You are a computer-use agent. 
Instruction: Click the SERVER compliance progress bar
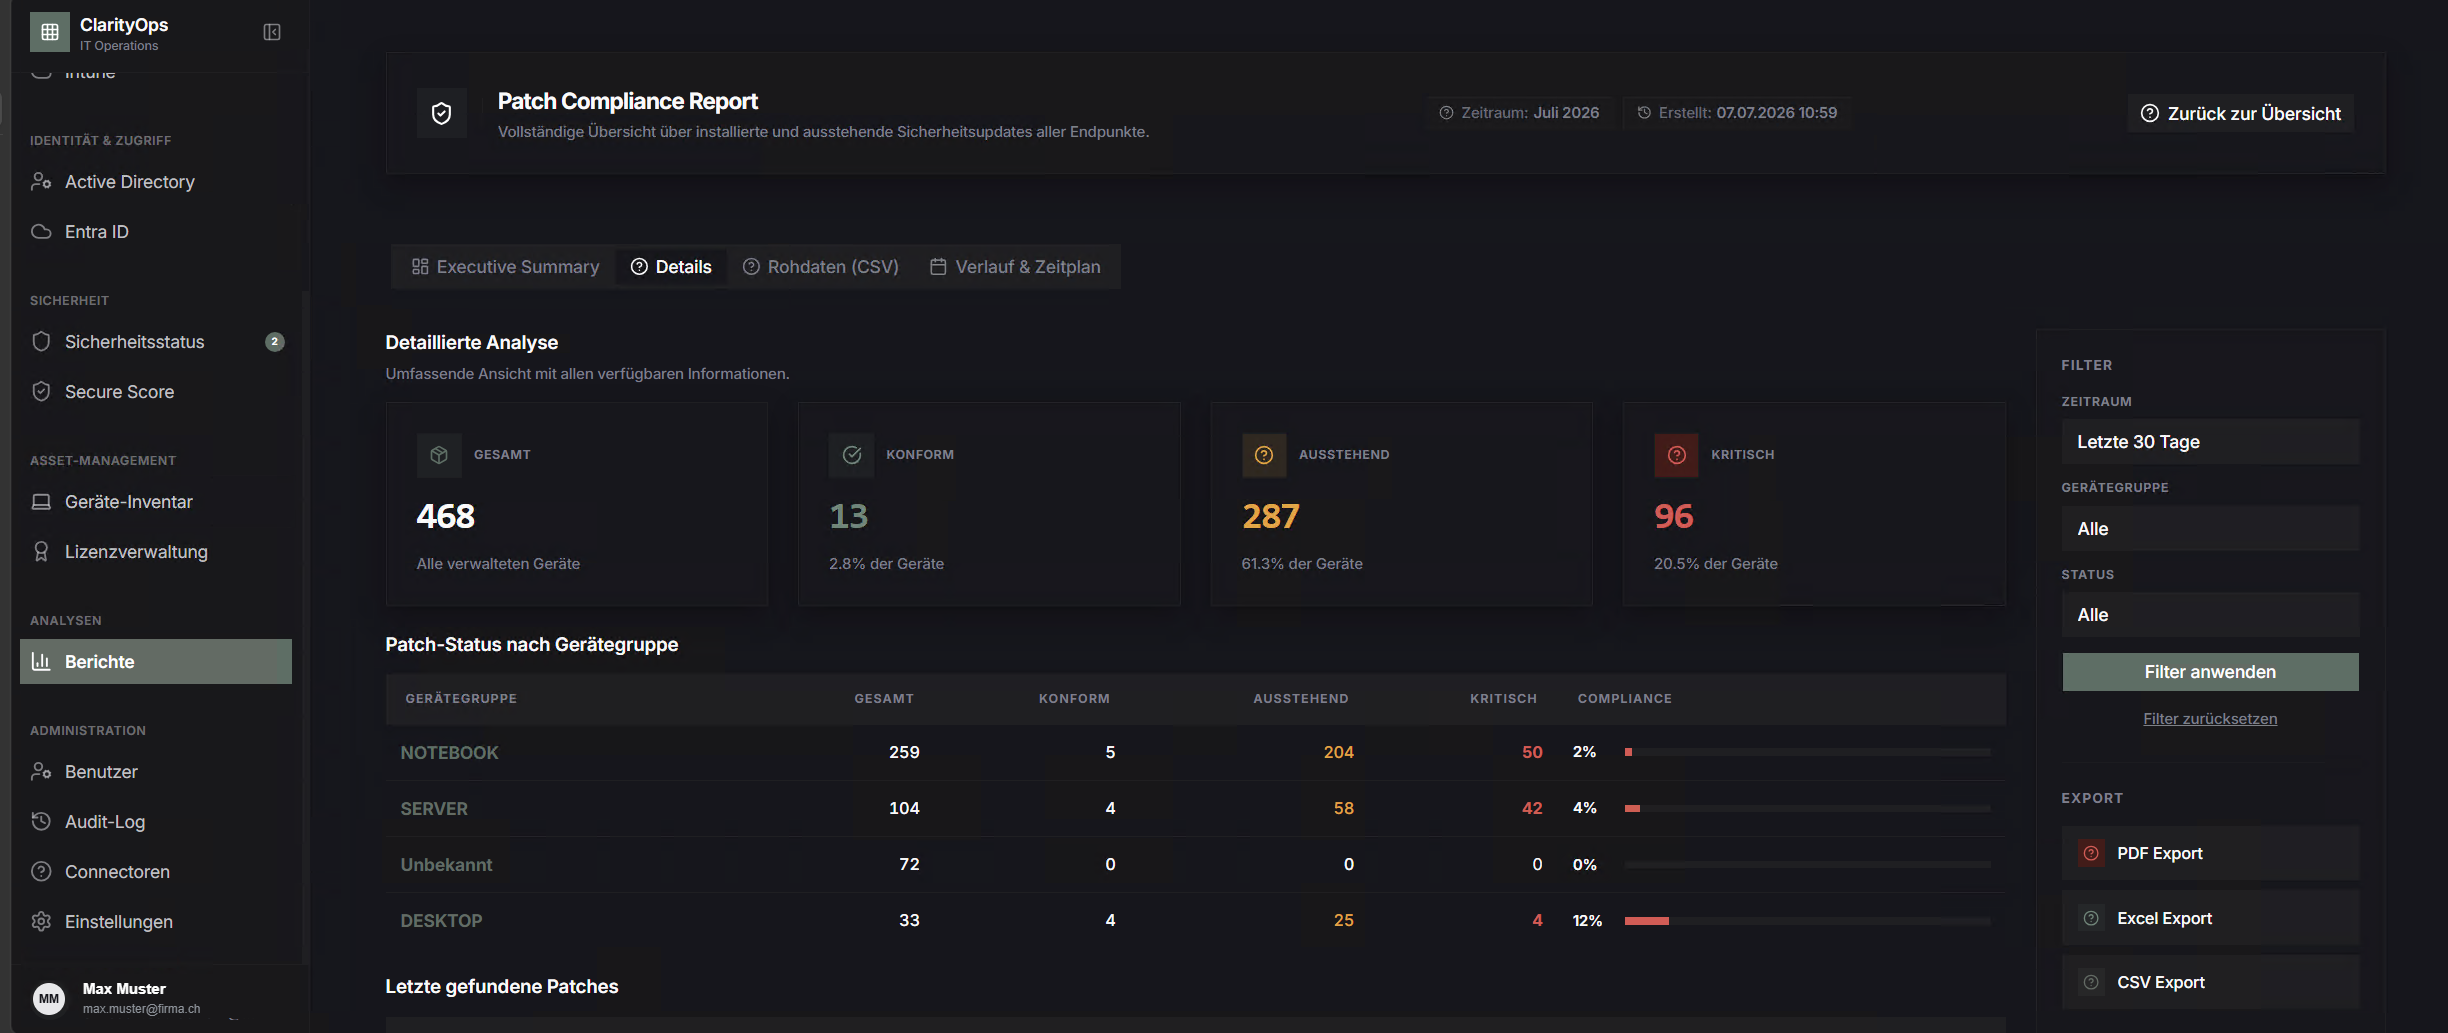(x=1807, y=808)
